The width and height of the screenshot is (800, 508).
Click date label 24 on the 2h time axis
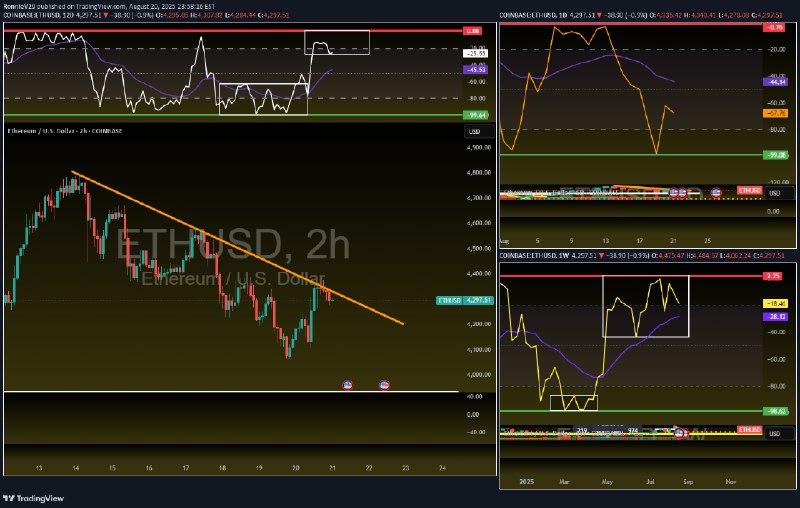point(442,468)
